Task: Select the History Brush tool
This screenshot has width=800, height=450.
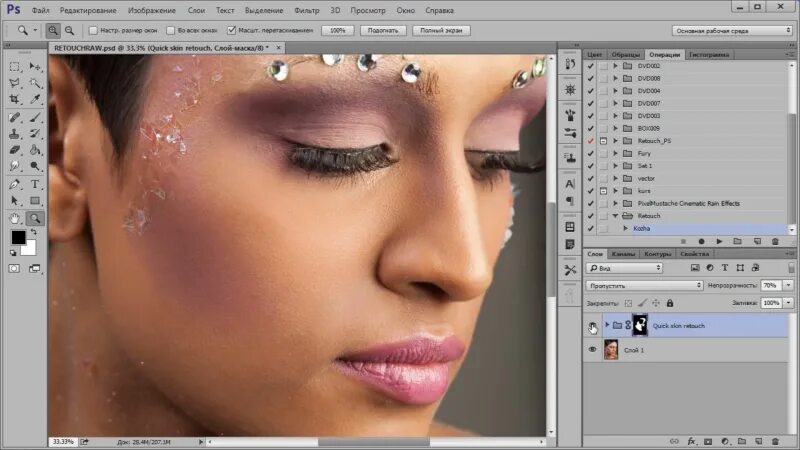Action: pyautogui.click(x=35, y=134)
